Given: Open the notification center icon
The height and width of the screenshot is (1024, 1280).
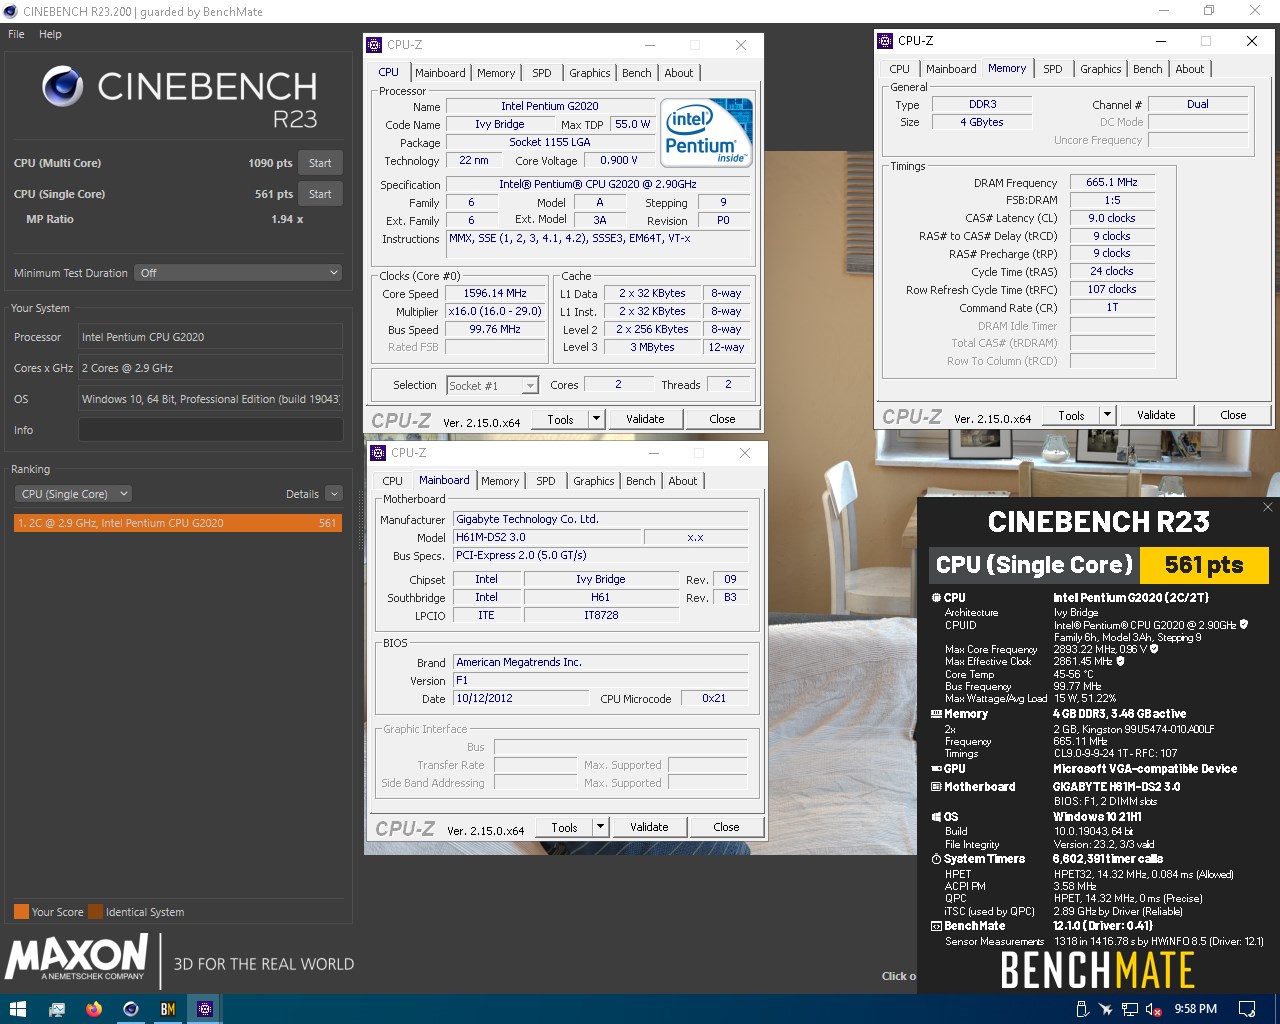Looking at the screenshot, I should click(1247, 1009).
